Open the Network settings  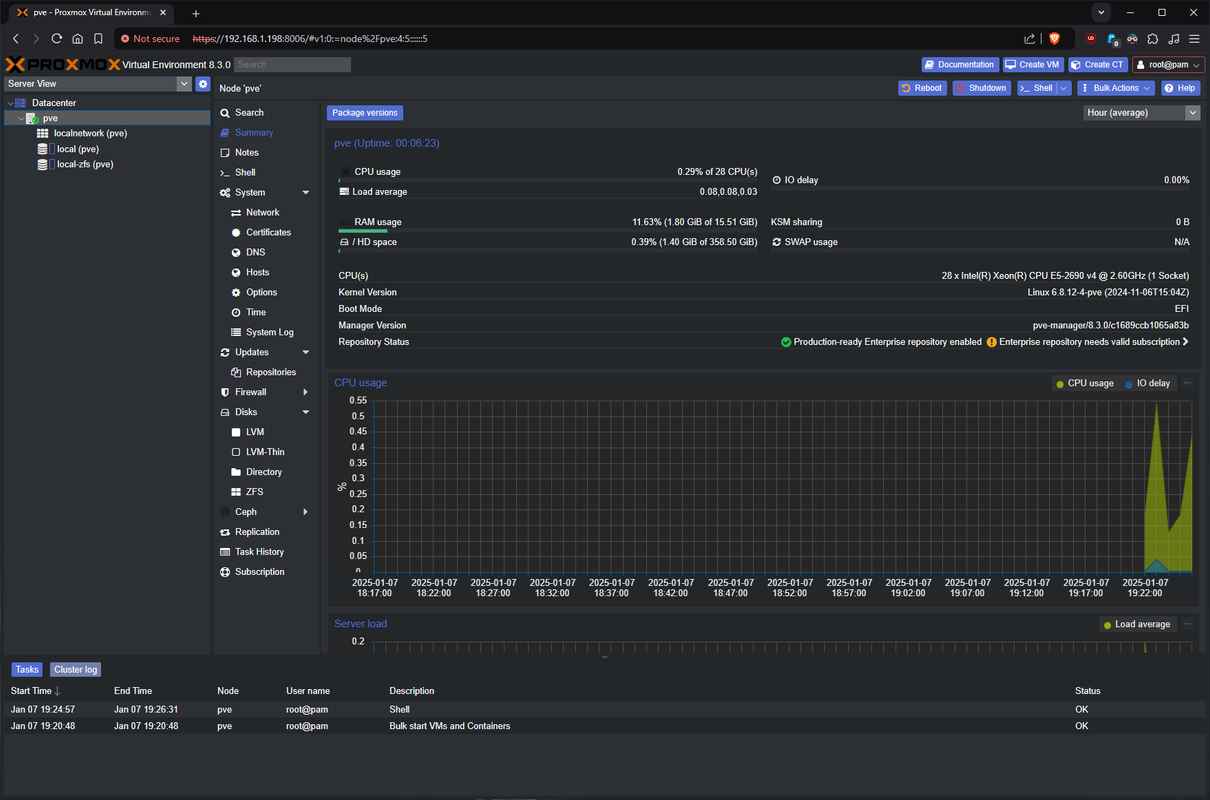(262, 213)
